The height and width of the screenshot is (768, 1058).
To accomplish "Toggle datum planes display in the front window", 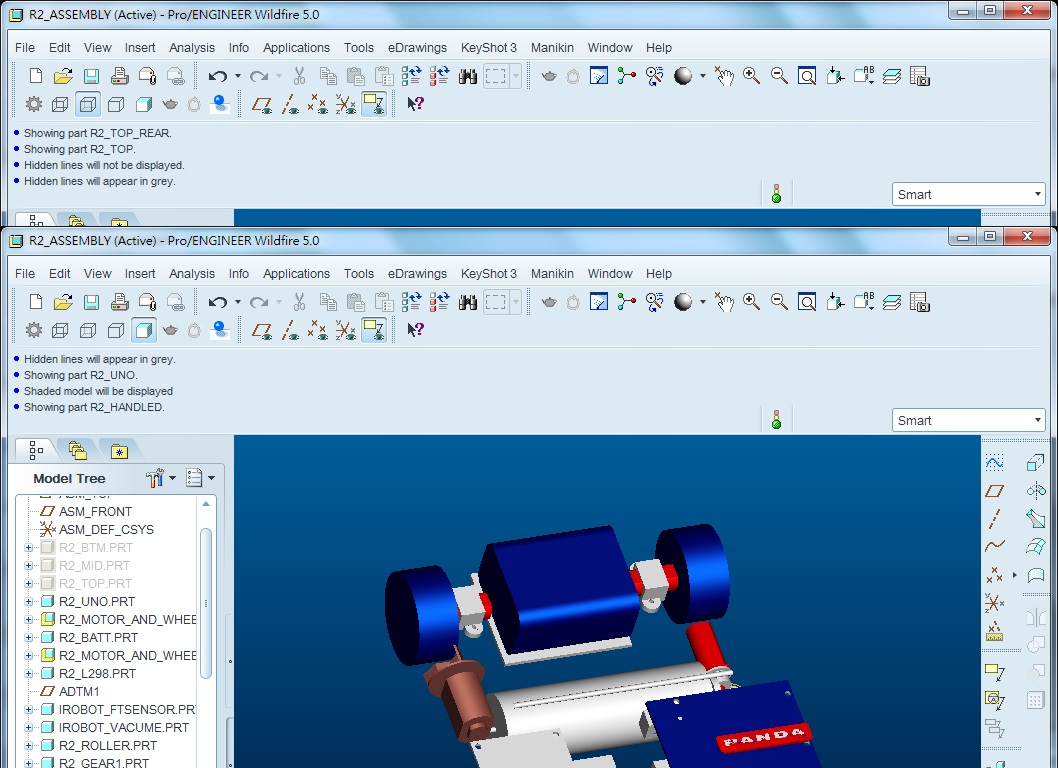I will [x=262, y=330].
